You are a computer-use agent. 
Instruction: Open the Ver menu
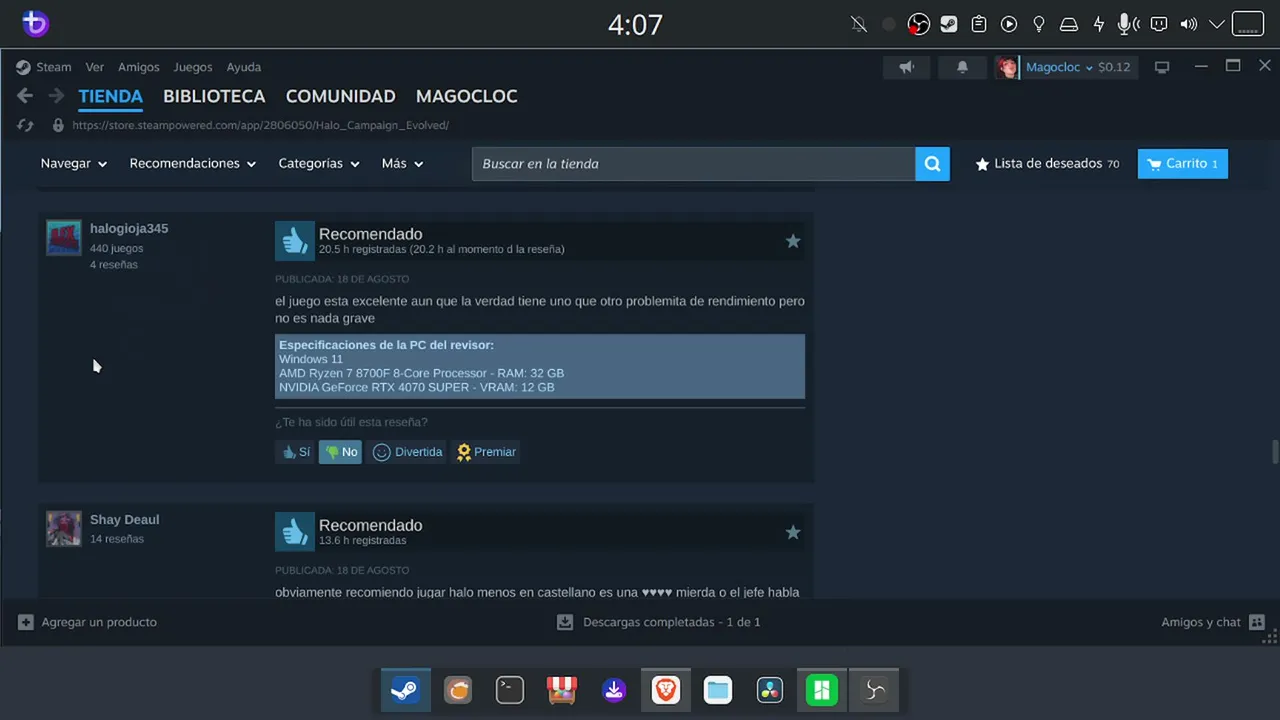pyautogui.click(x=94, y=67)
